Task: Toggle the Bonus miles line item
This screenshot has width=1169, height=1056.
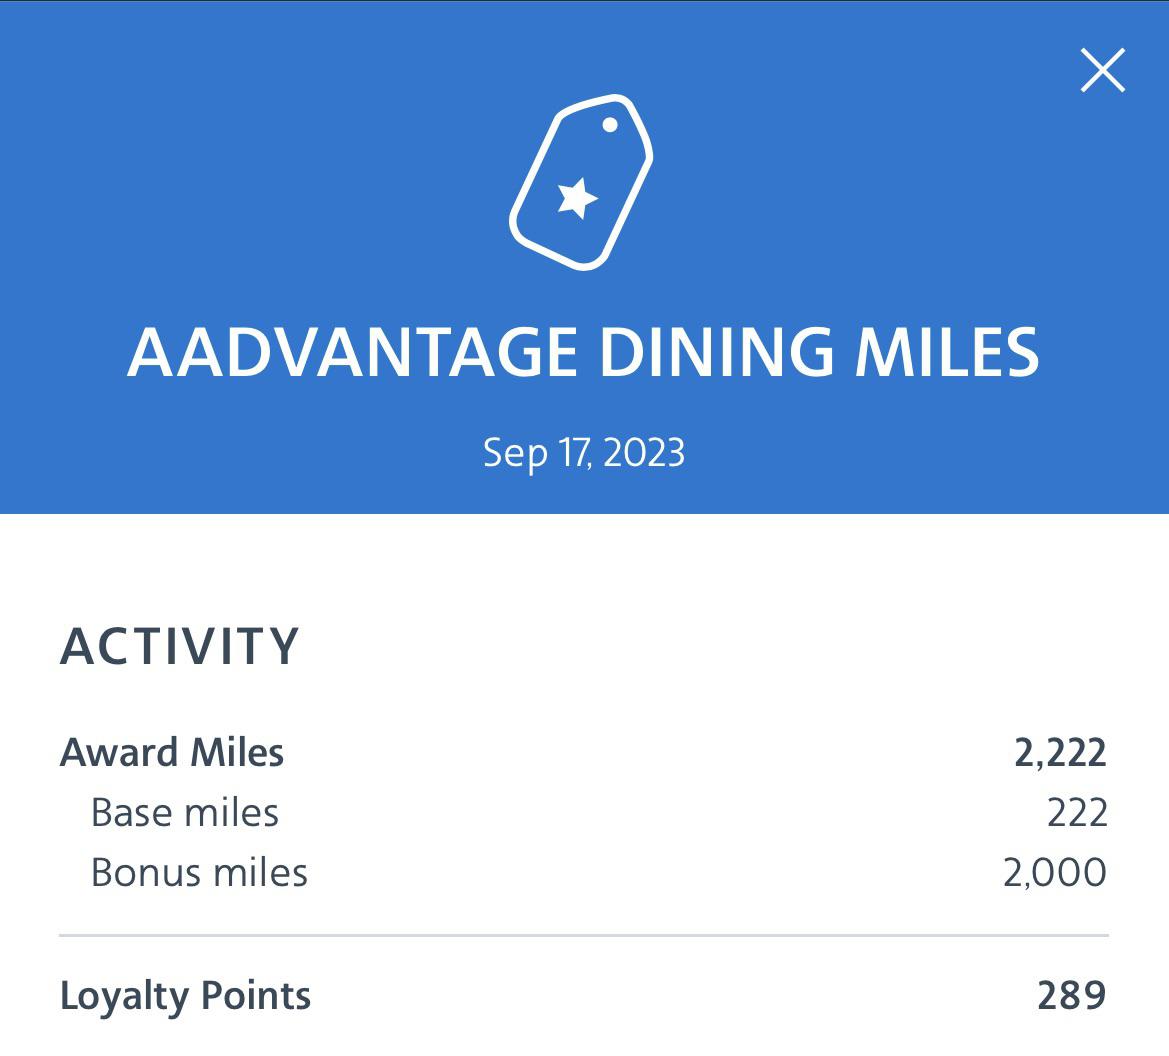Action: coord(584,873)
